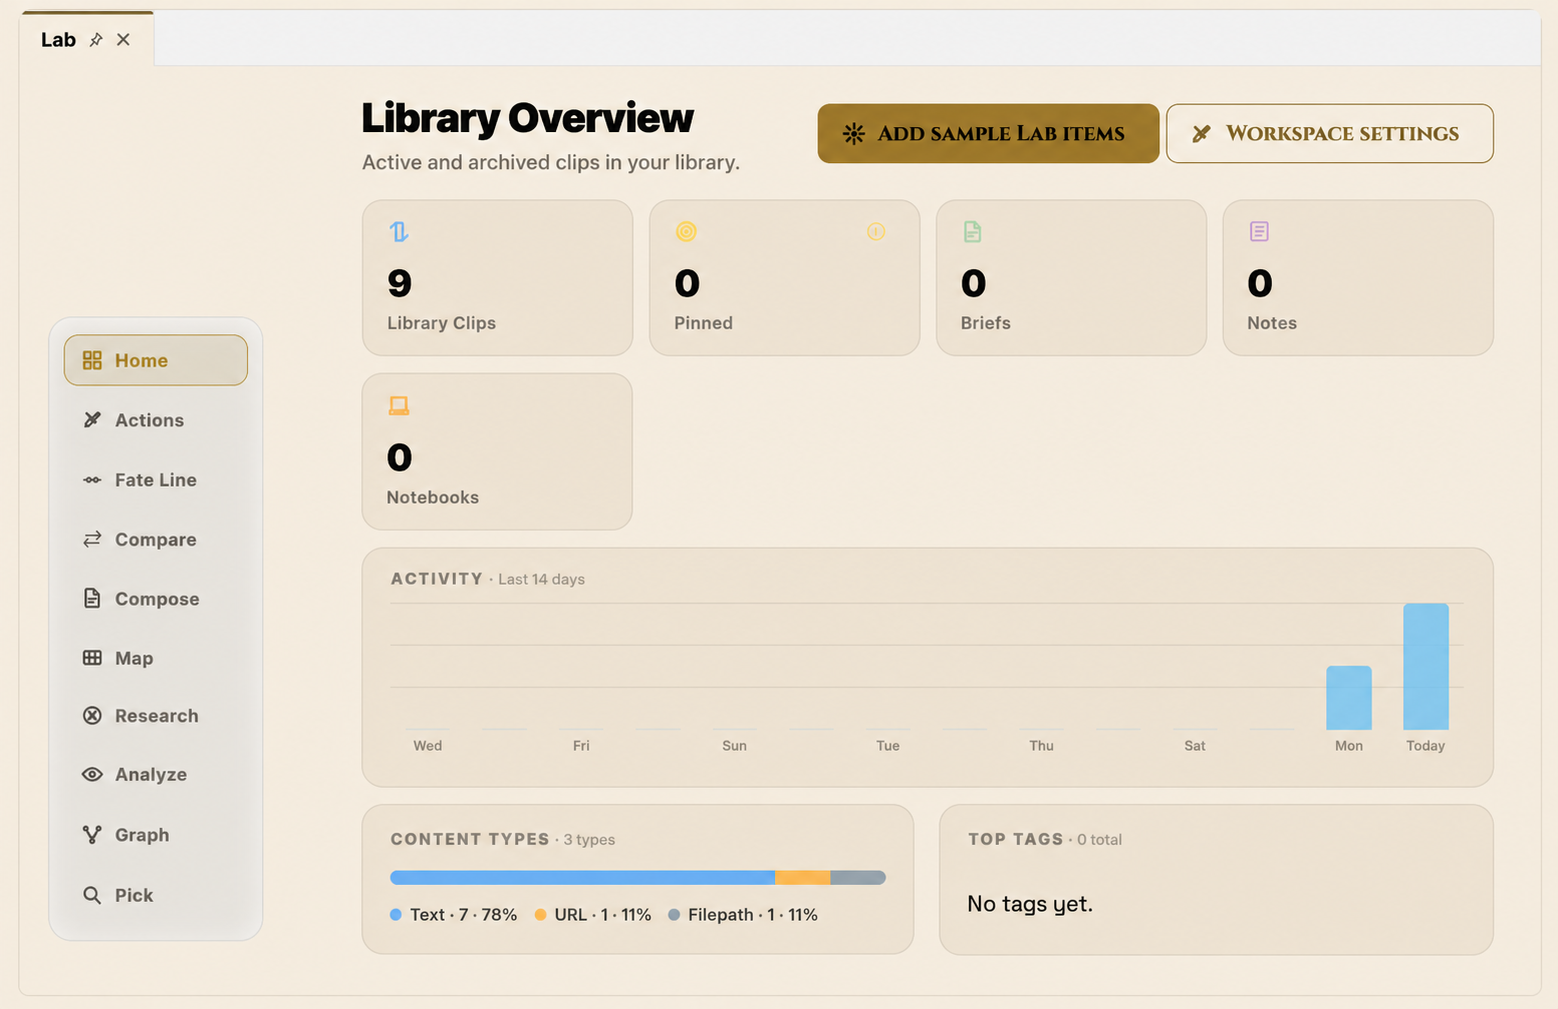Click the Wed axis label
The image size is (1558, 1009).
pos(428,746)
